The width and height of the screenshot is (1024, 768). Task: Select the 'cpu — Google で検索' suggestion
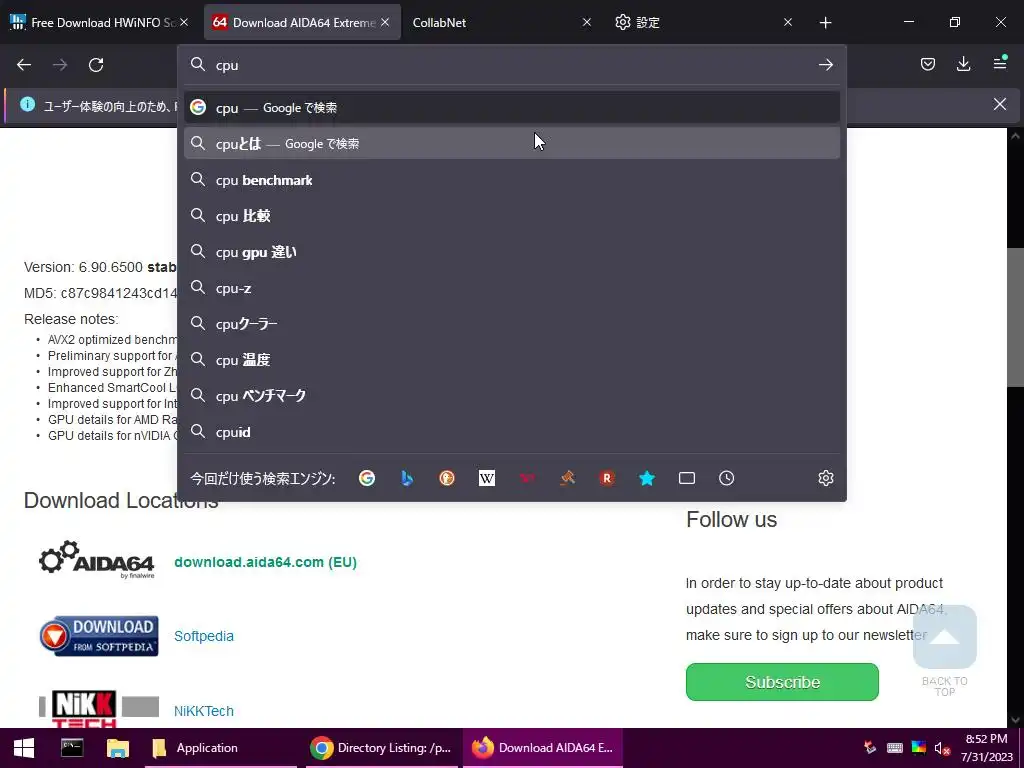512,108
